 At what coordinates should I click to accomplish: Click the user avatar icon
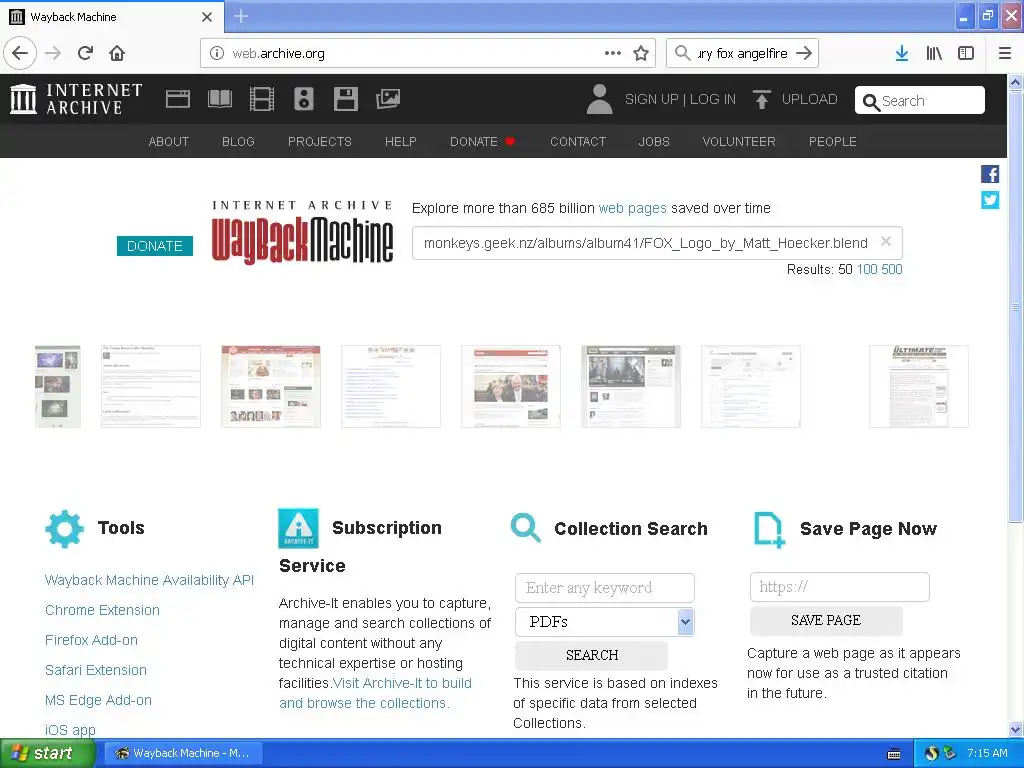600,99
